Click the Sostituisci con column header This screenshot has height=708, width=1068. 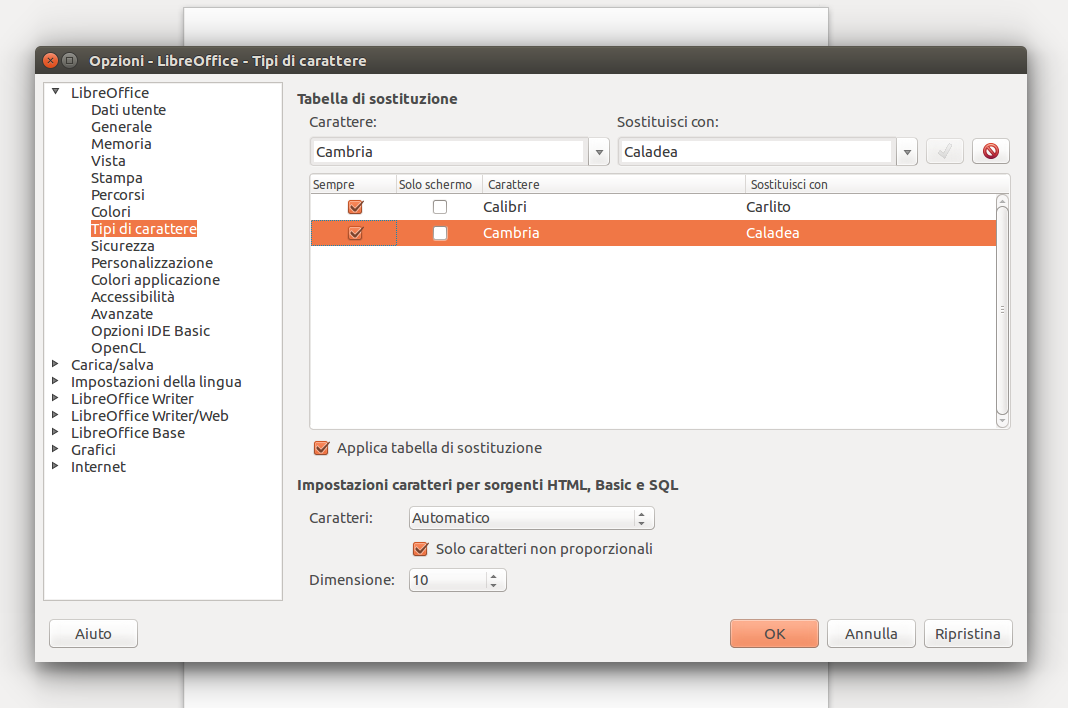point(877,185)
